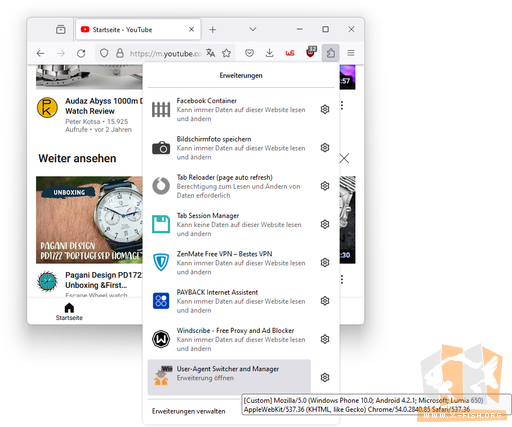Go forward with the forward arrow
The height and width of the screenshot is (427, 512).
(x=61, y=53)
